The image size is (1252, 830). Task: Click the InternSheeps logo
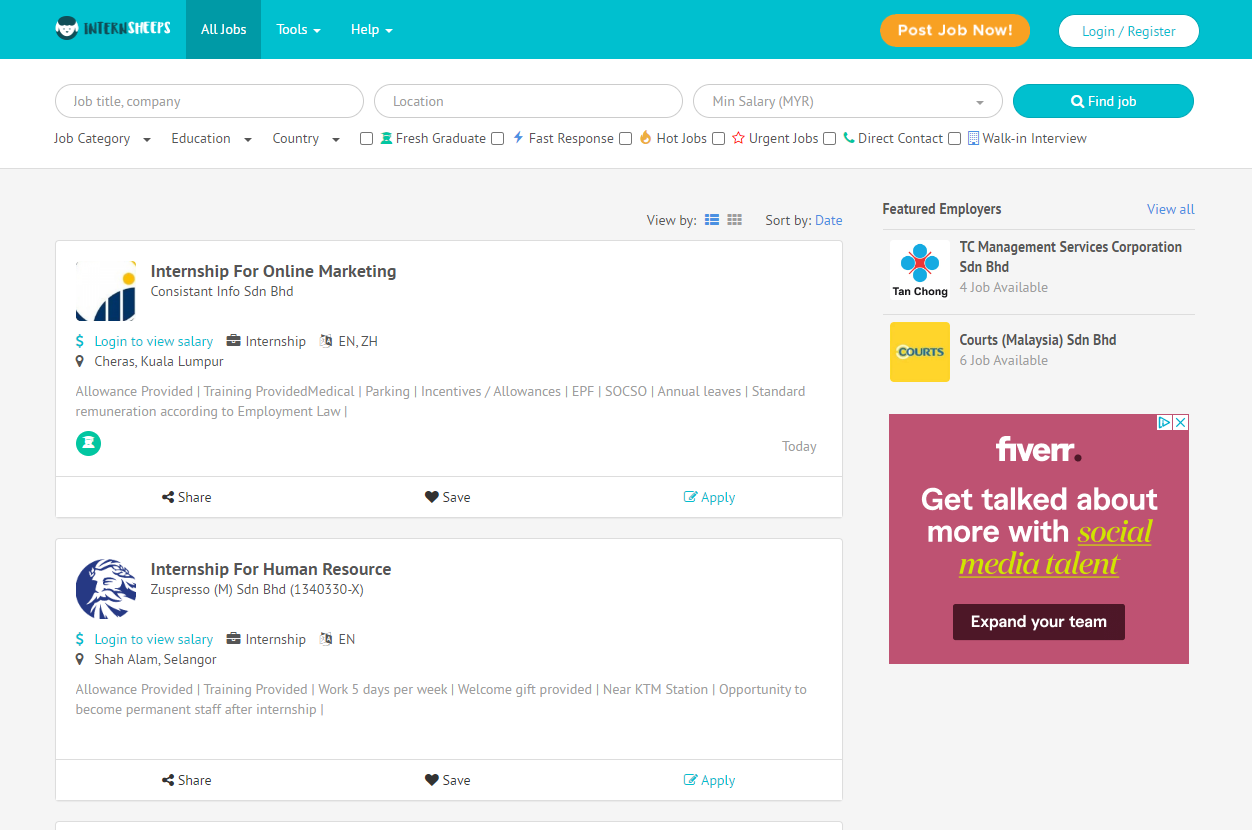coord(113,29)
